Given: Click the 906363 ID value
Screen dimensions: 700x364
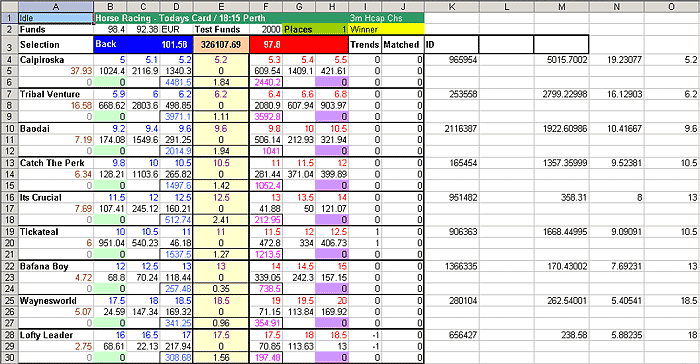Looking at the screenshot, I should 451,232.
